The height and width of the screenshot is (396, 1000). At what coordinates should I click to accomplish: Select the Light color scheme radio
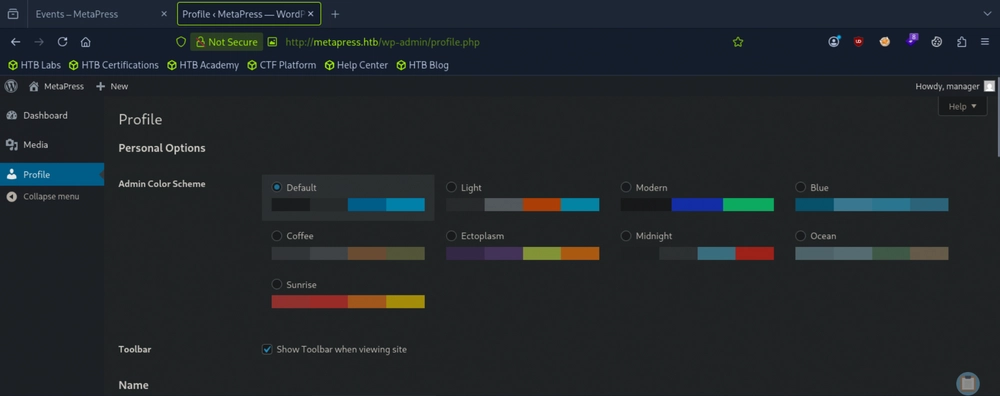point(452,187)
